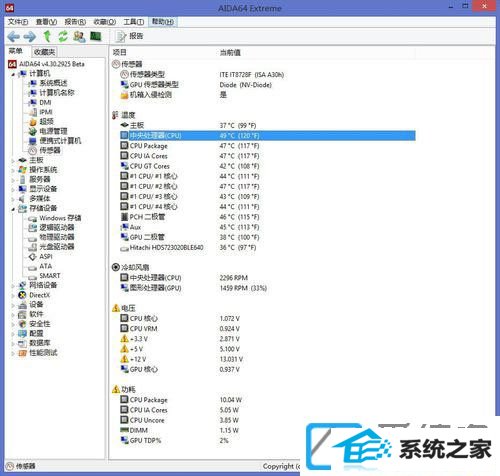Screen dimensions: 500x476
Task: Click the 项目 column header
Action: coord(120,52)
